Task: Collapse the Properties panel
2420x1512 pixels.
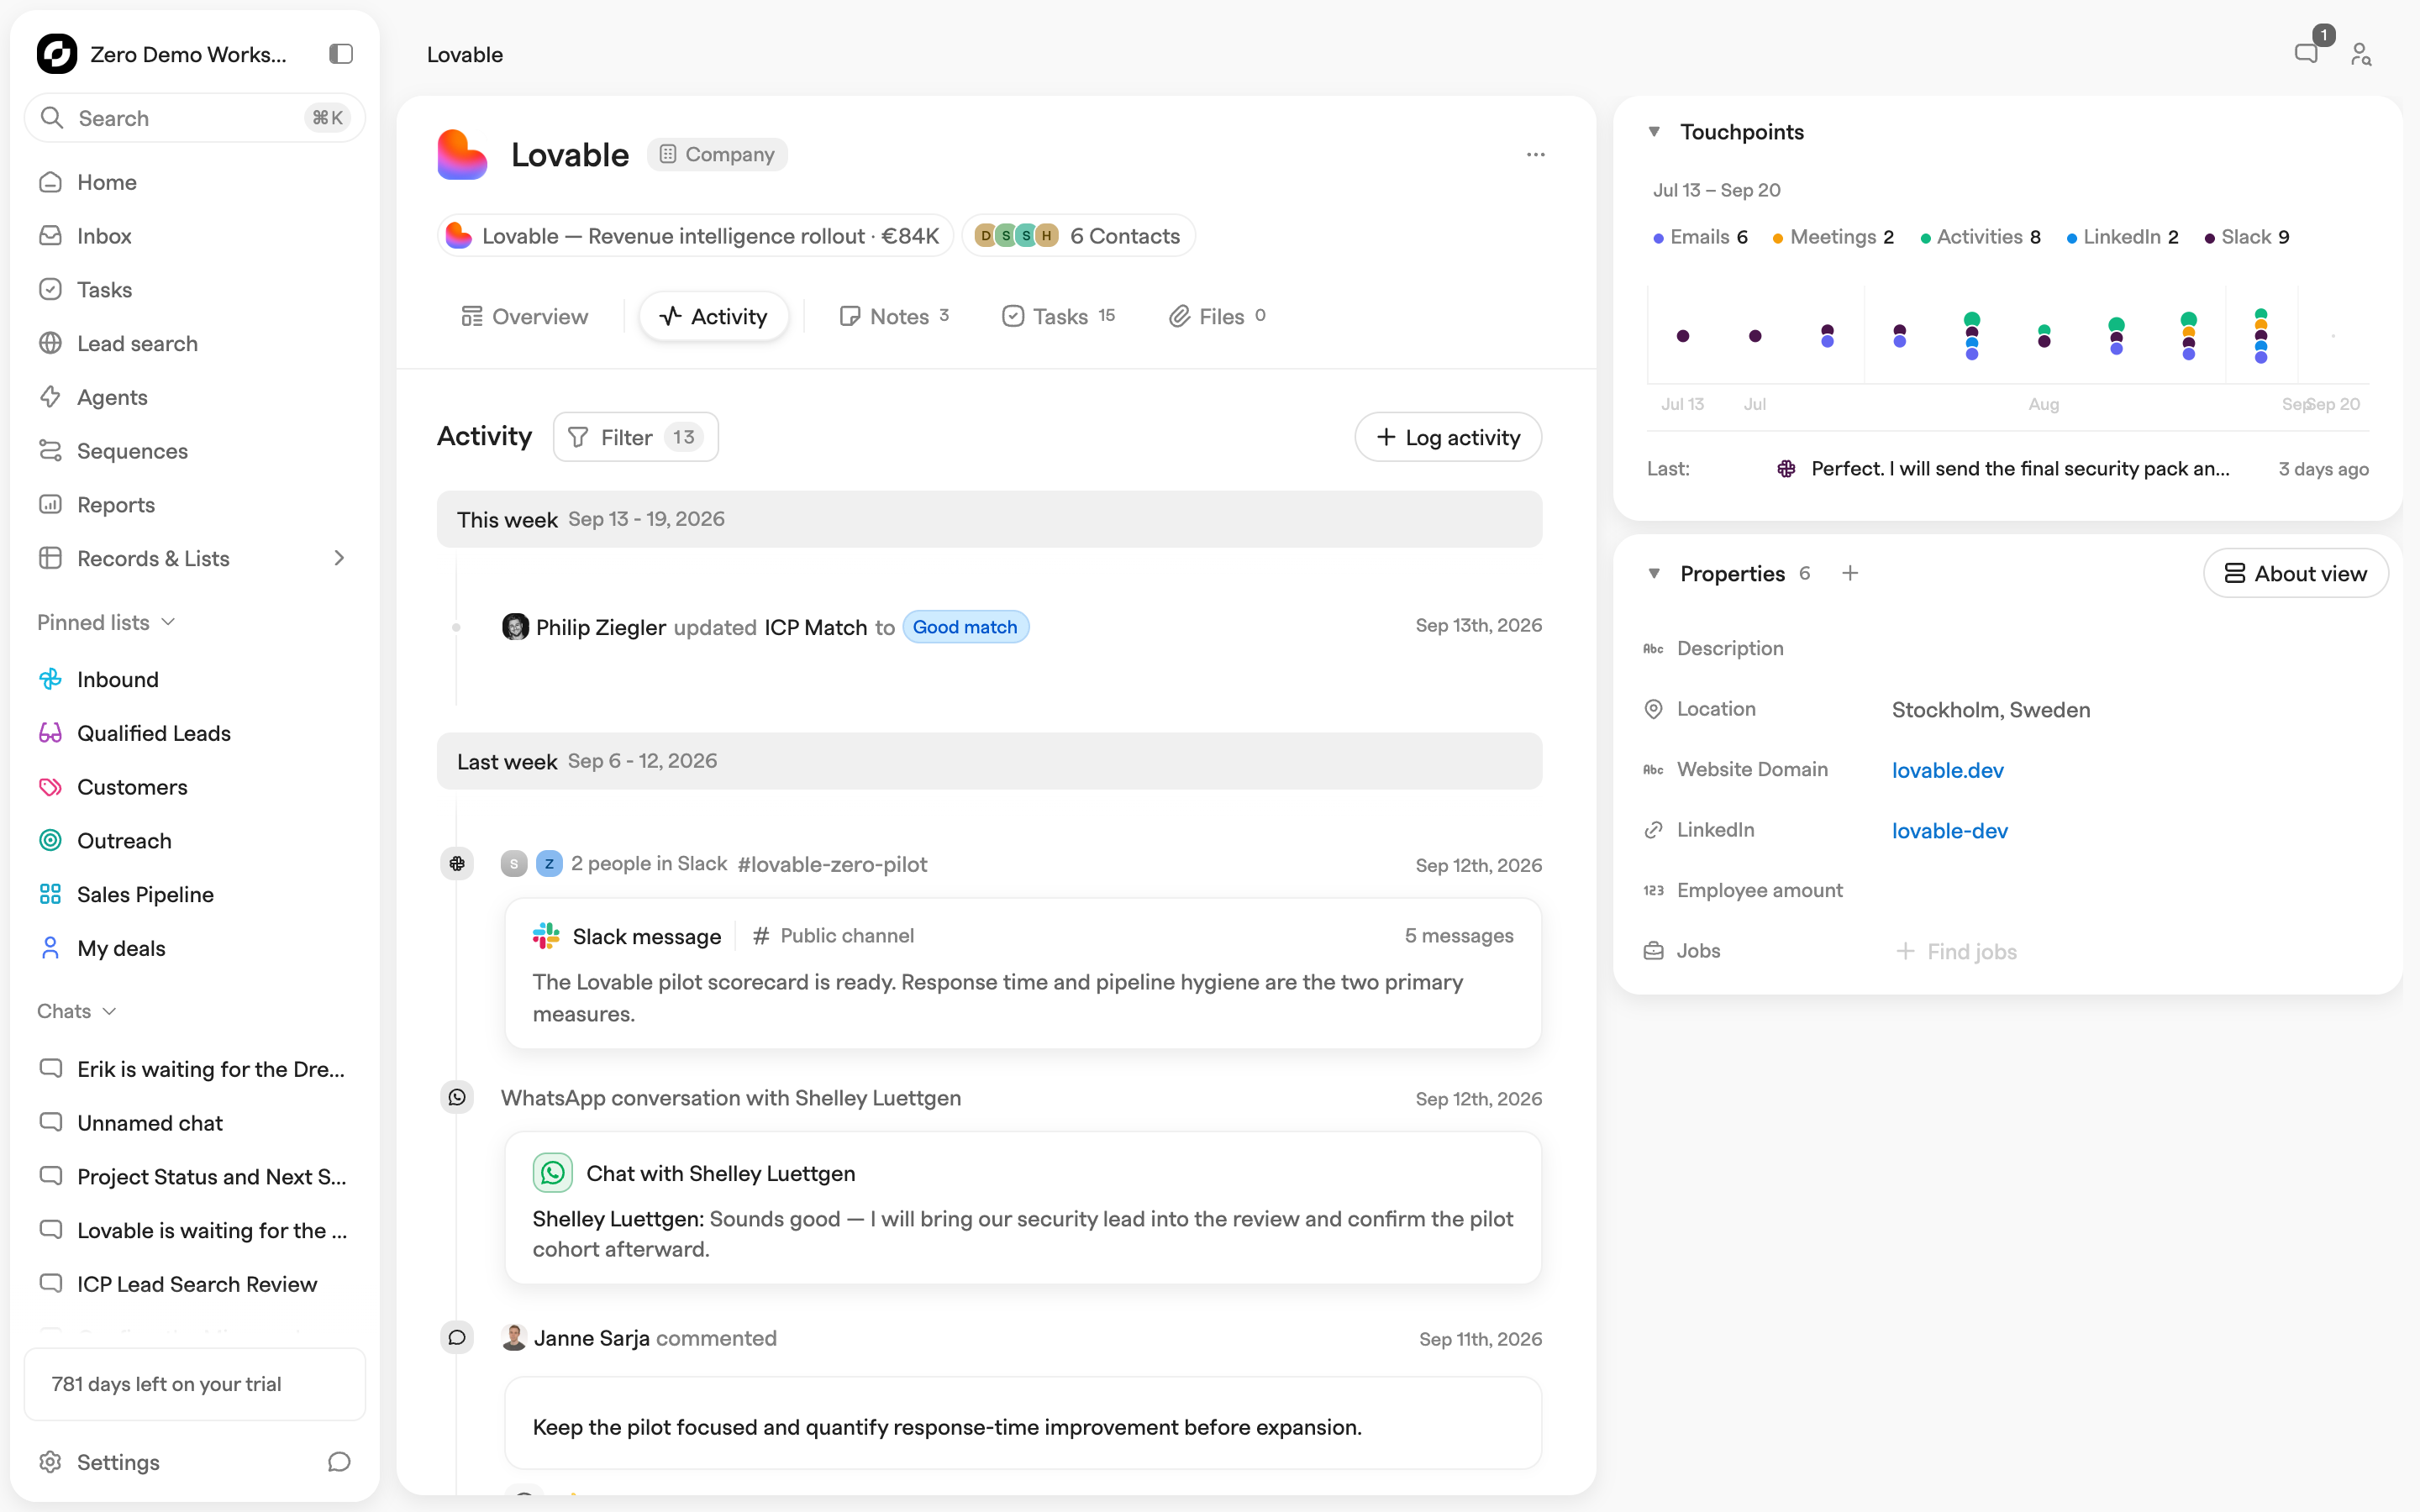Action: [1654, 574]
